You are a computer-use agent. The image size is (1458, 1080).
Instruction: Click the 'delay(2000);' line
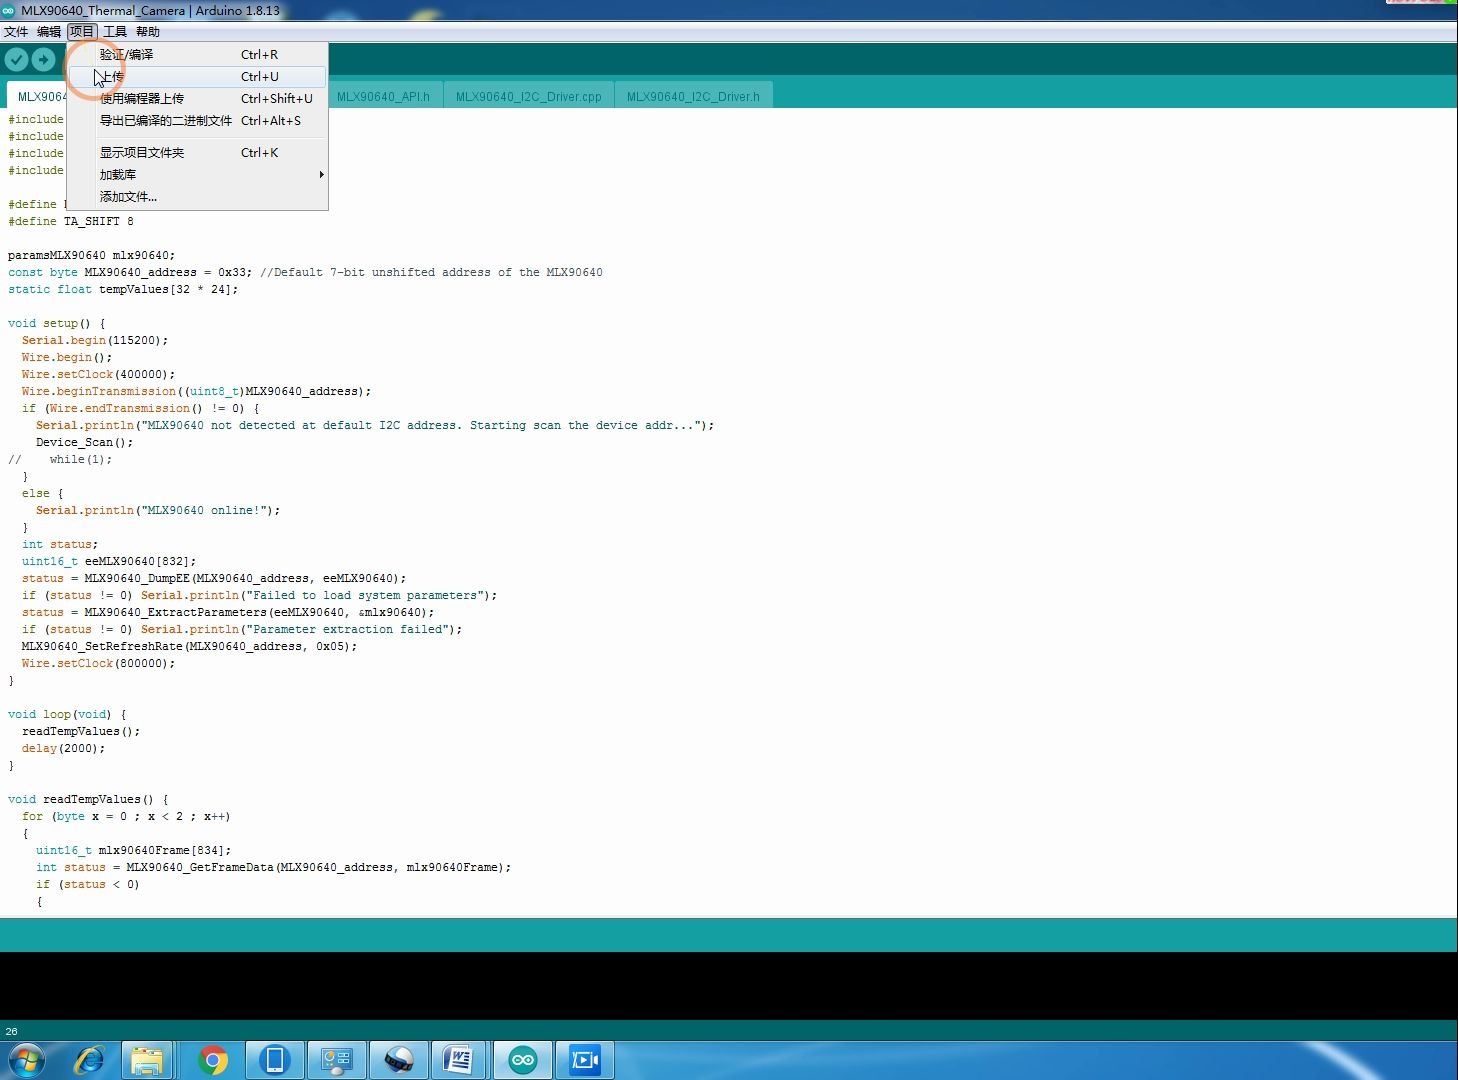point(63,748)
